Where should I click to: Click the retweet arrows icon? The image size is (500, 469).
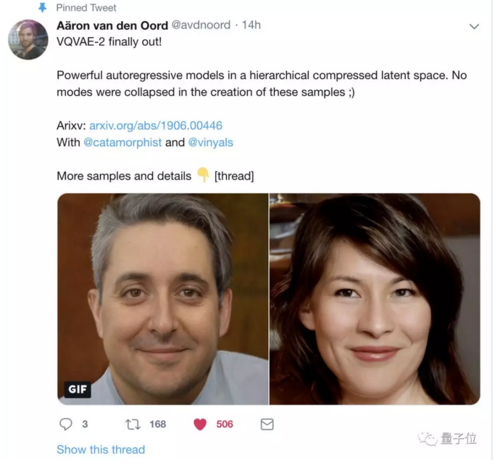(133, 424)
